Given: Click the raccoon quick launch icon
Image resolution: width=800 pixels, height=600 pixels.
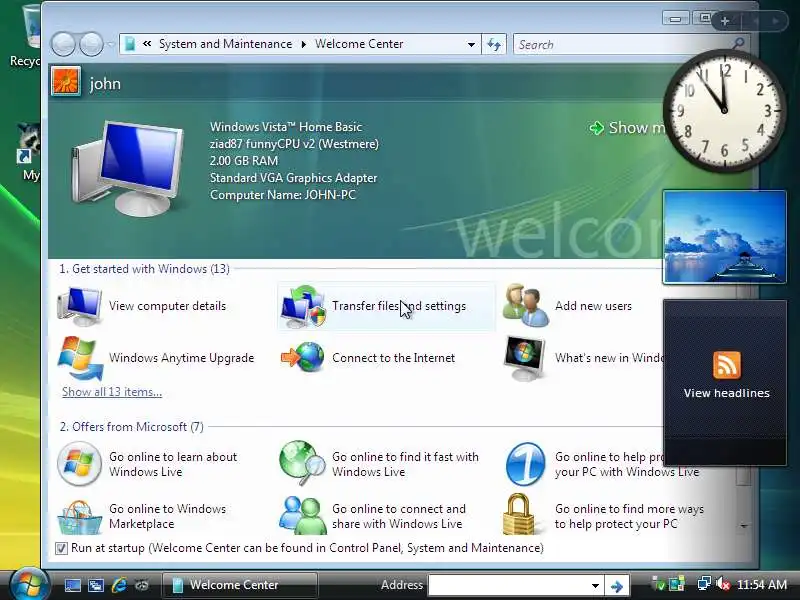Looking at the screenshot, I should [142, 585].
